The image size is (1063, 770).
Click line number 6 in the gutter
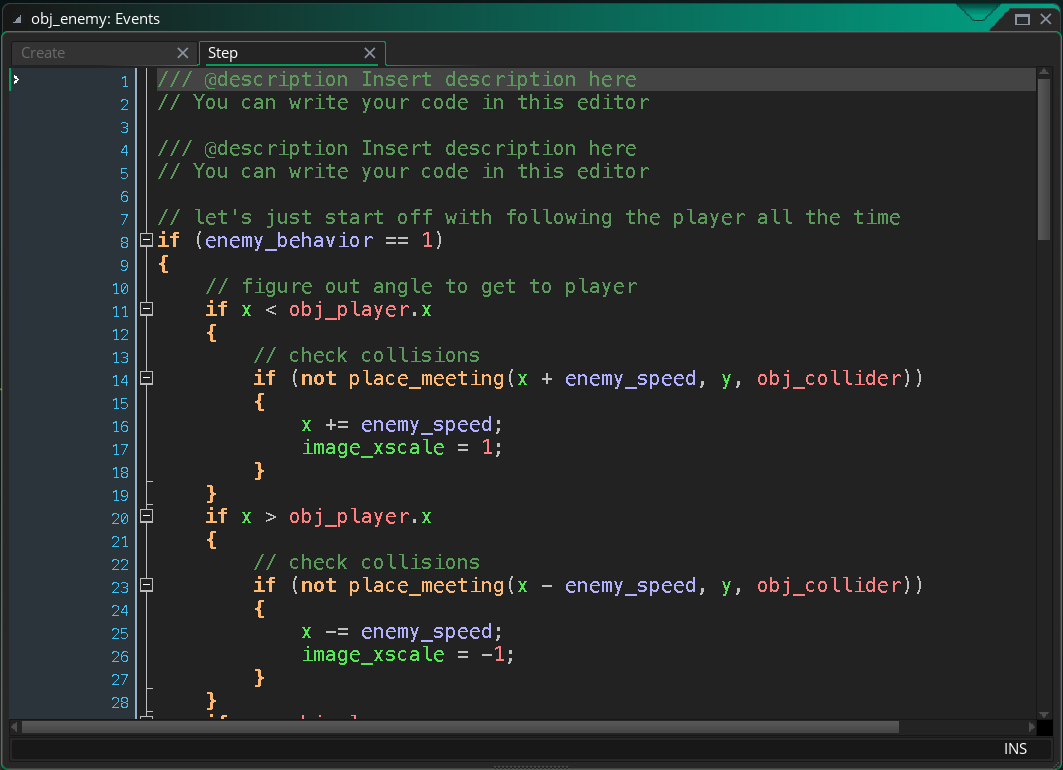pyautogui.click(x=125, y=197)
